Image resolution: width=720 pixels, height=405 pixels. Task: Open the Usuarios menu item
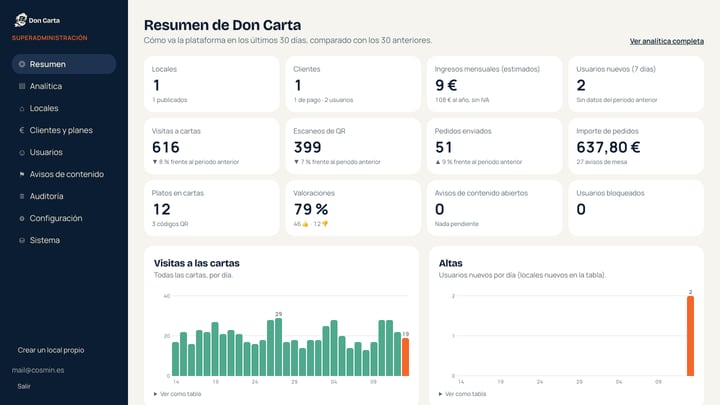coord(64,152)
